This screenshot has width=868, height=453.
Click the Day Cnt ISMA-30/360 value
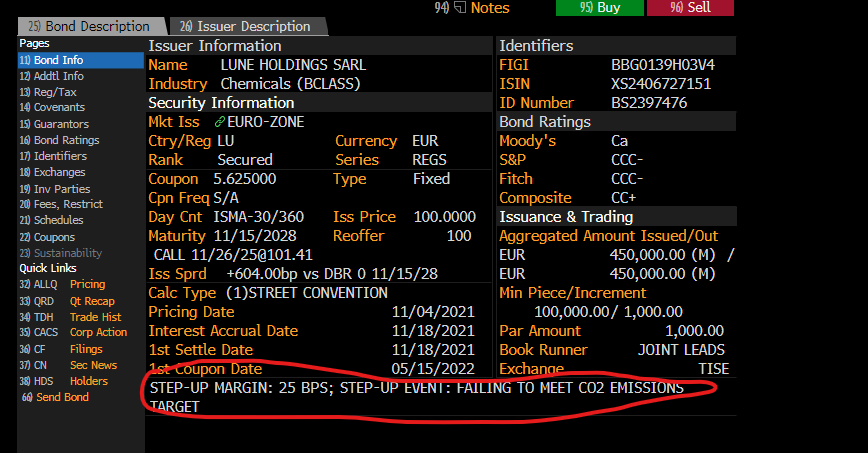pyautogui.click(x=259, y=217)
